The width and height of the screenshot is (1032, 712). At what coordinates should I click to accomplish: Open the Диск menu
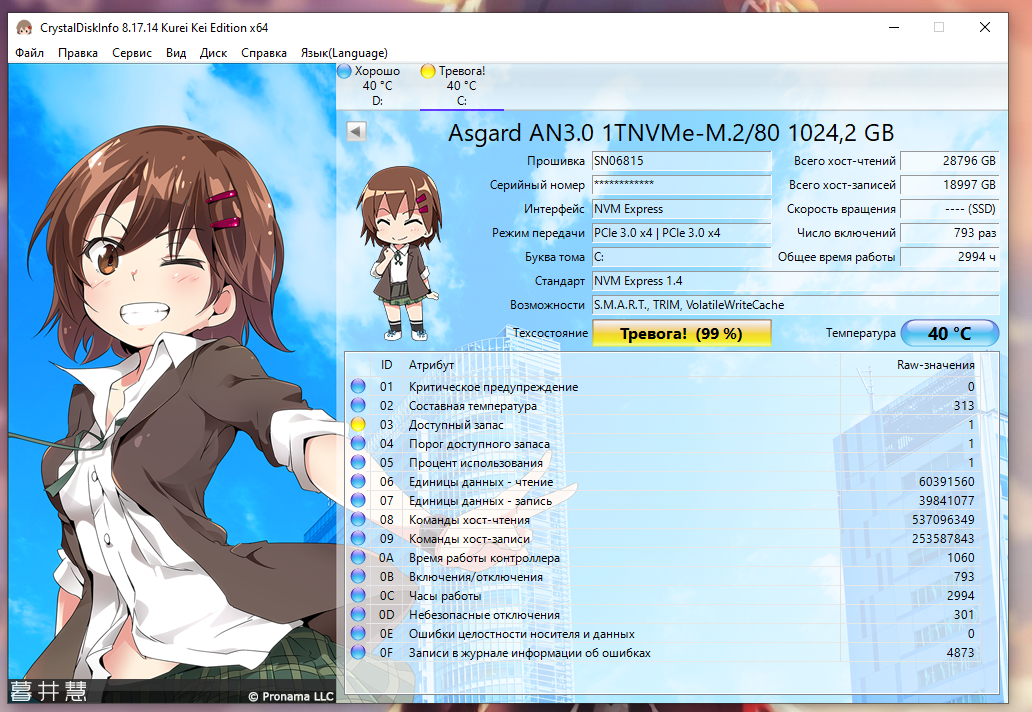[x=213, y=53]
